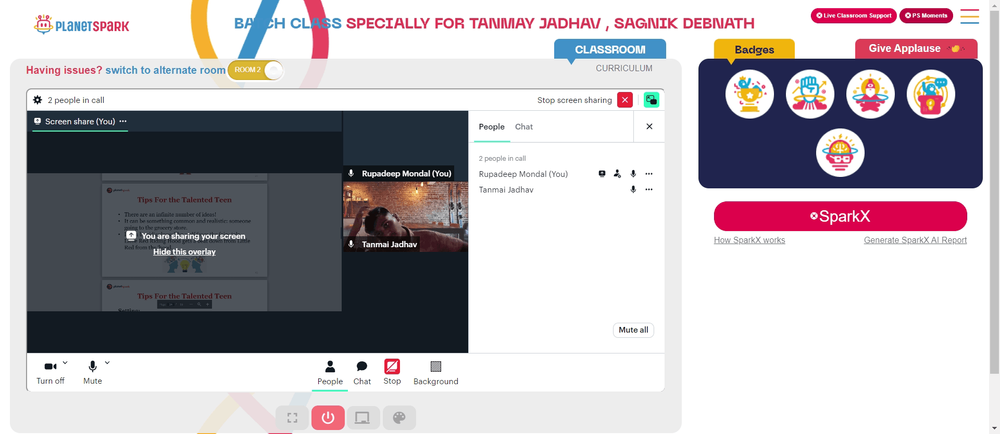The width and height of the screenshot is (1000, 434).
Task: Open more options for Rupadeep Mondal
Action: pyautogui.click(x=649, y=173)
